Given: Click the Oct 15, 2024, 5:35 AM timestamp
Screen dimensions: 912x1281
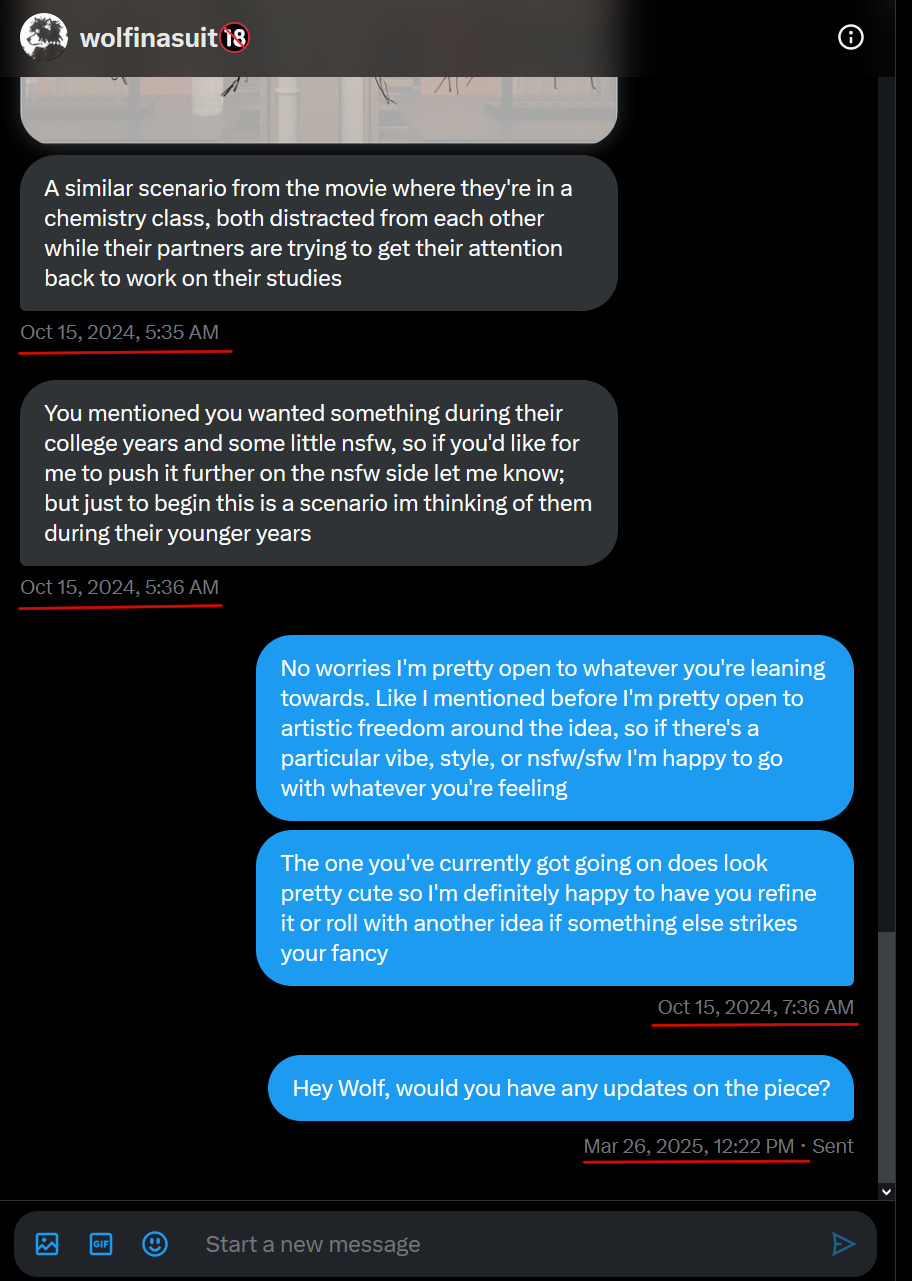Looking at the screenshot, I should pyautogui.click(x=120, y=333).
